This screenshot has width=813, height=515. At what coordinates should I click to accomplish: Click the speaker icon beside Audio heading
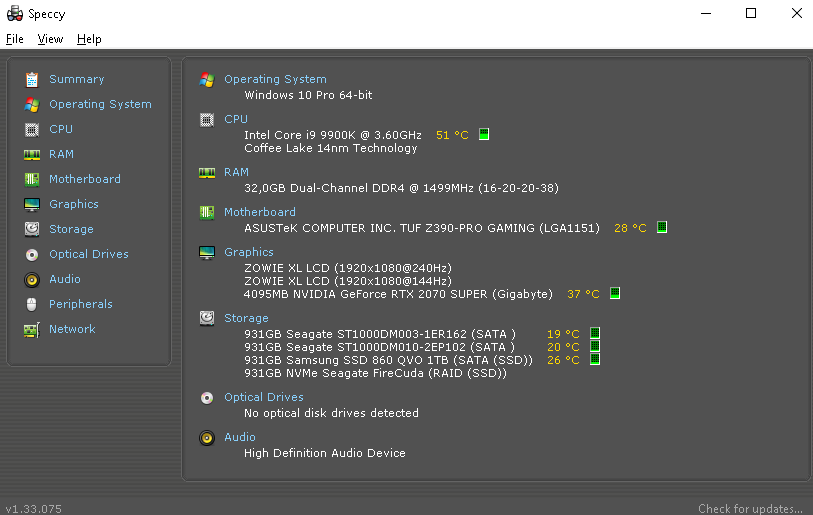pos(207,438)
